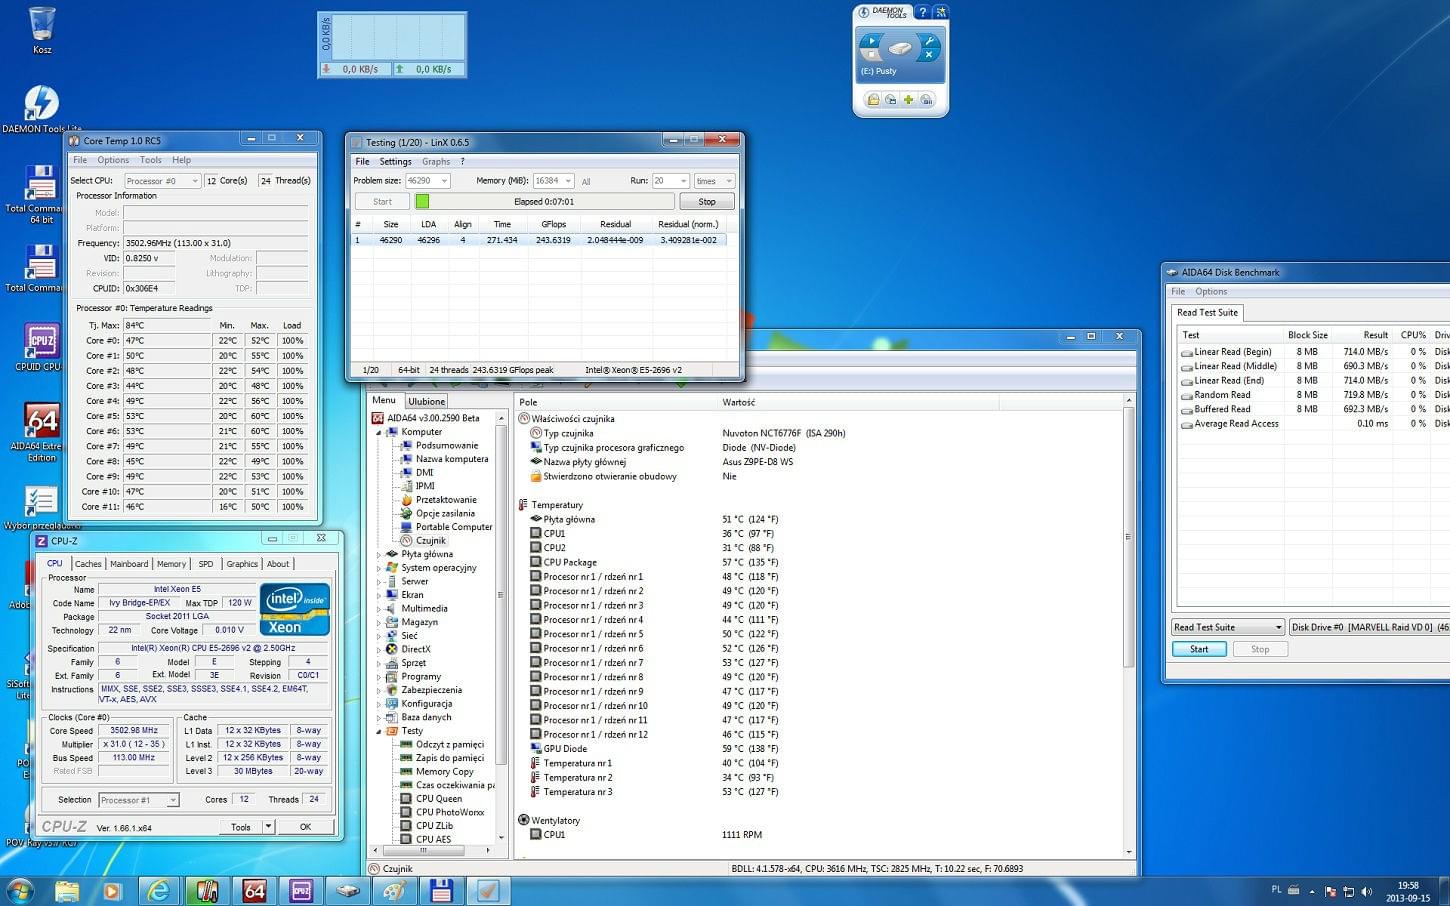Open Total Commander 64 bit desktop icon

(41, 193)
